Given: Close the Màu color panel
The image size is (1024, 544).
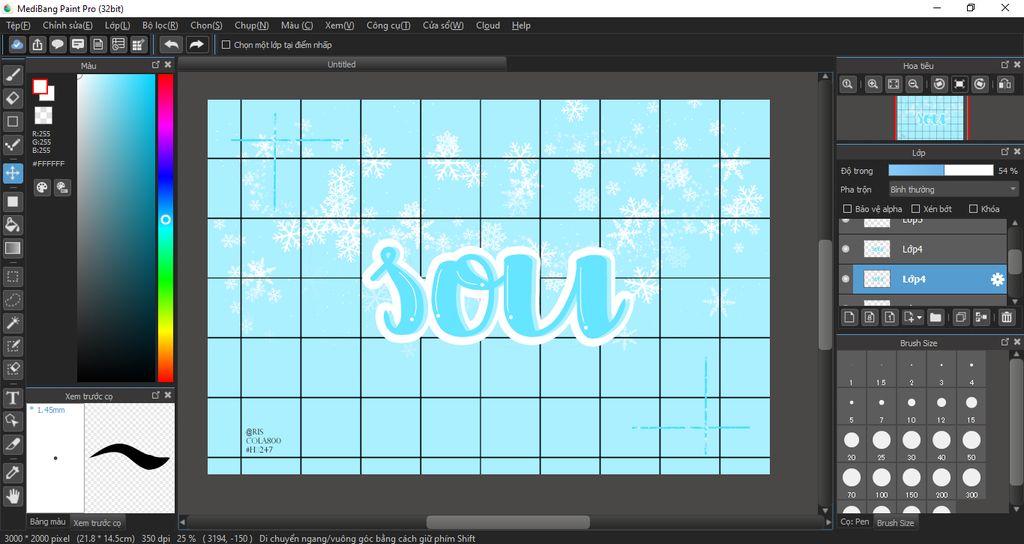Looking at the screenshot, I should pyautogui.click(x=168, y=65).
